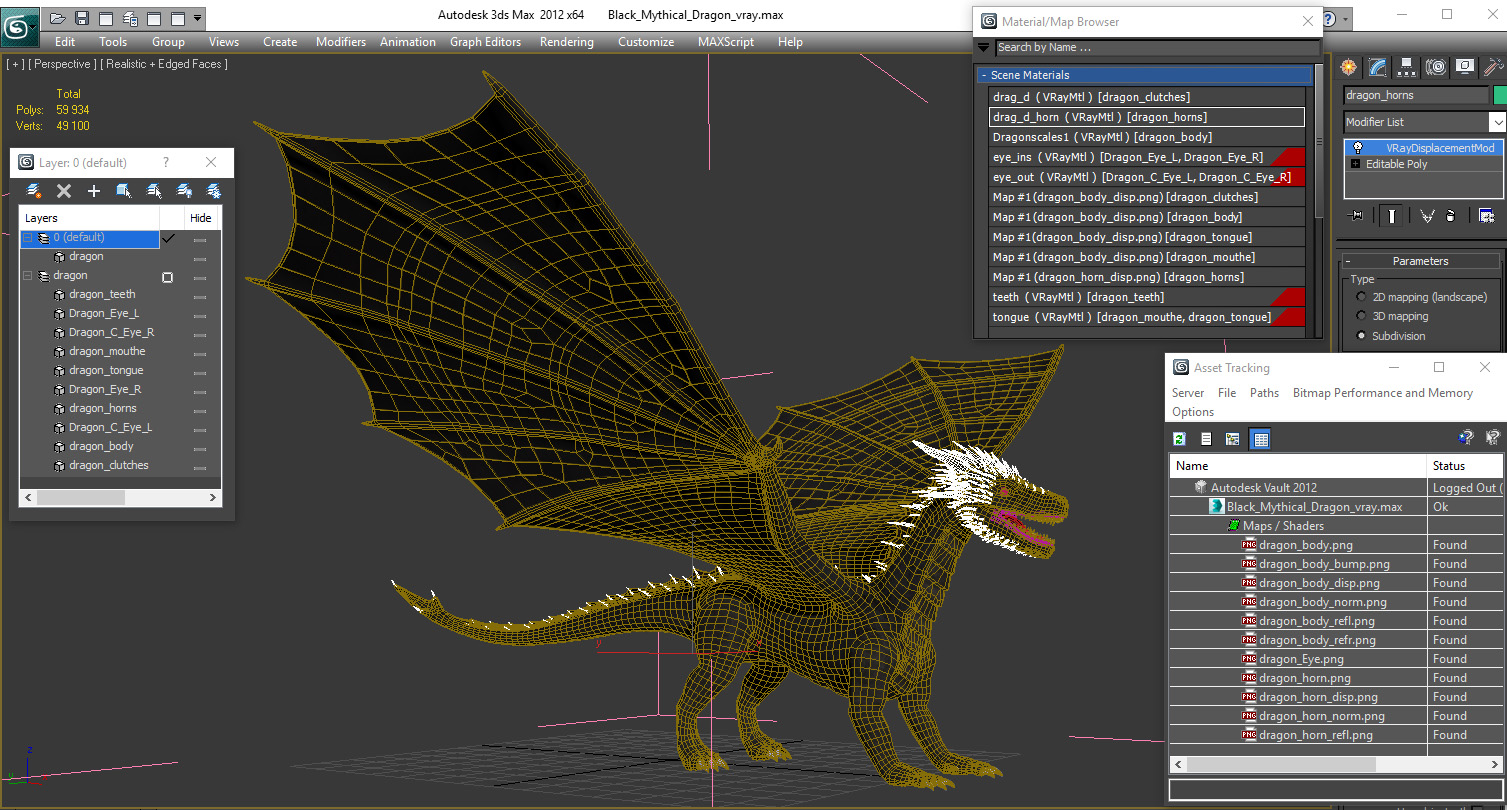Screen dimensions: 1507x810
Task: Toggle Hide for dragon_horns row
Action: pos(200,410)
